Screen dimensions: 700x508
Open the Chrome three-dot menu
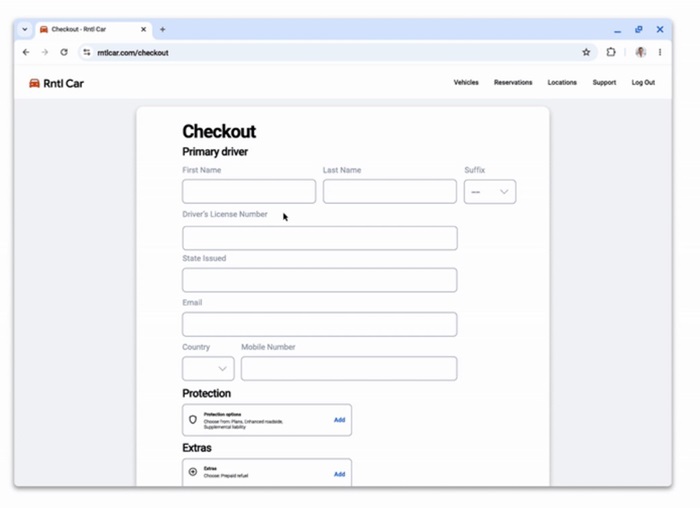click(660, 52)
